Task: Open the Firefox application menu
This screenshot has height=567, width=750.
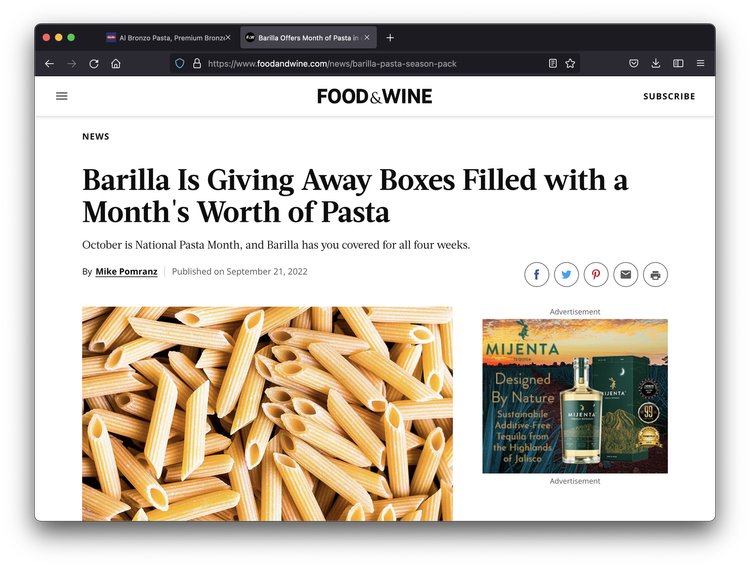Action: 700,64
